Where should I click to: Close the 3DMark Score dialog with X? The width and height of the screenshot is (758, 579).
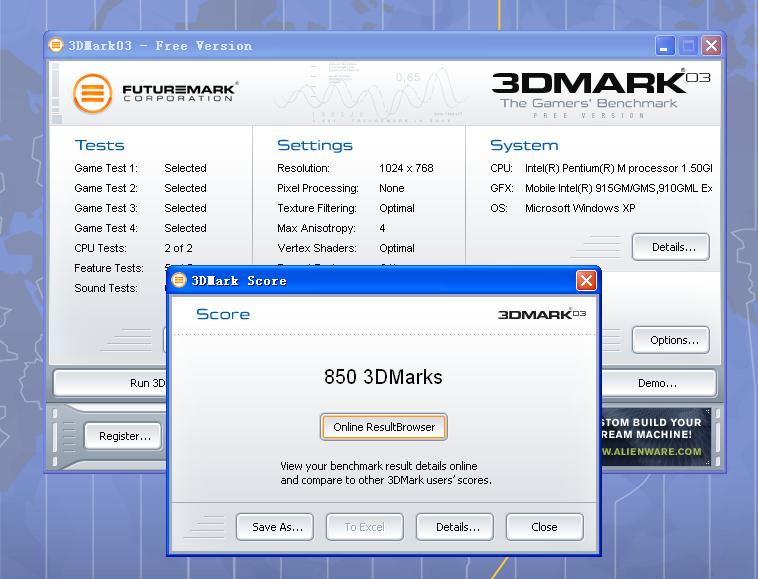pos(586,280)
